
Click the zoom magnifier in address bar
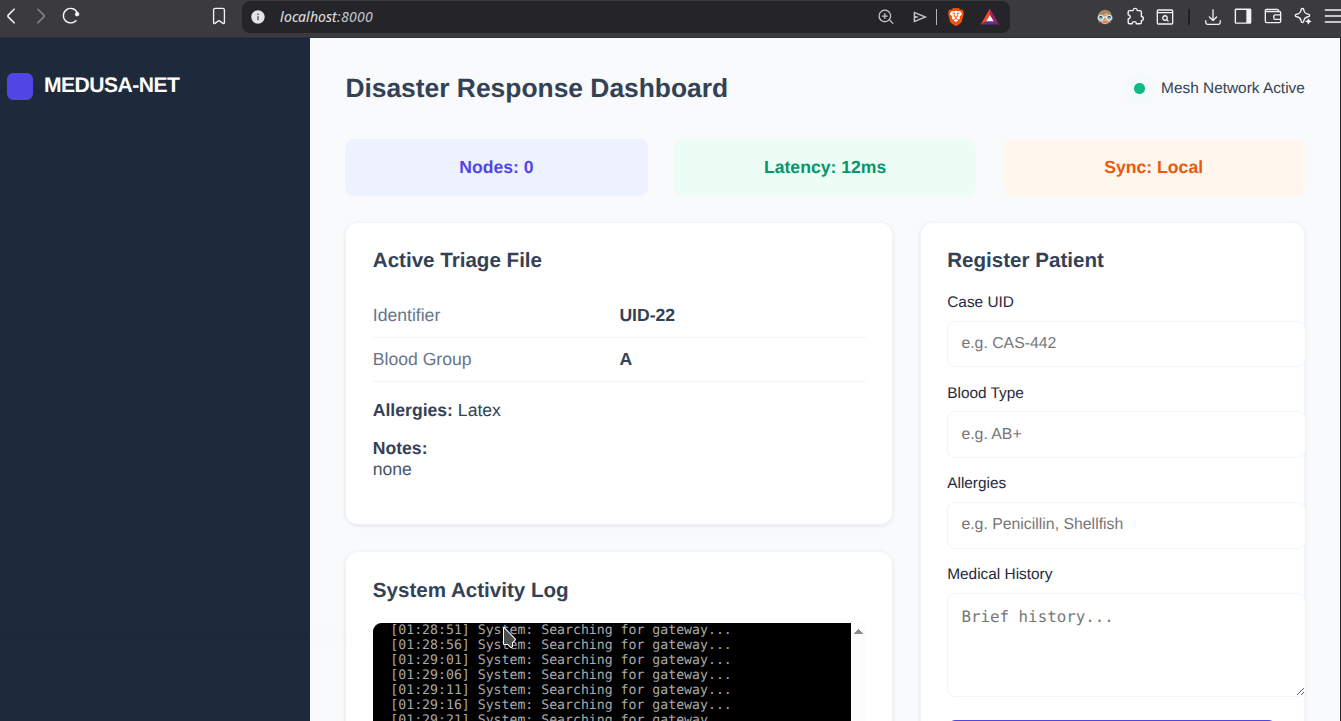pyautogui.click(x=885, y=16)
